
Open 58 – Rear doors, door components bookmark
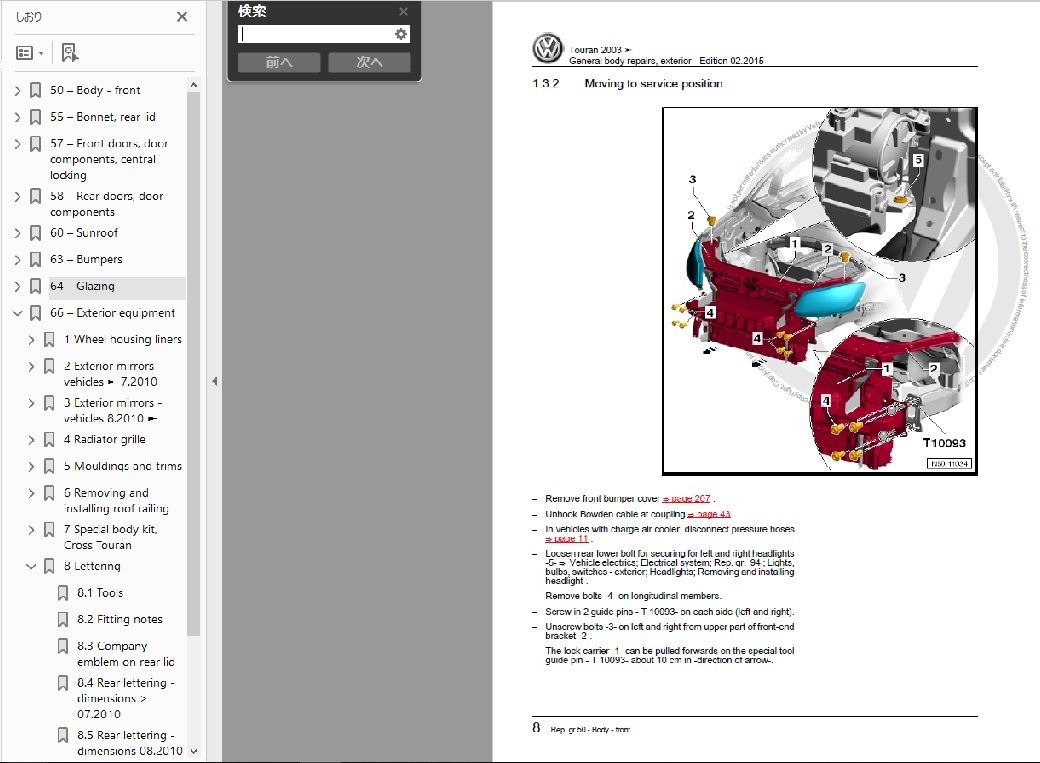coord(107,204)
